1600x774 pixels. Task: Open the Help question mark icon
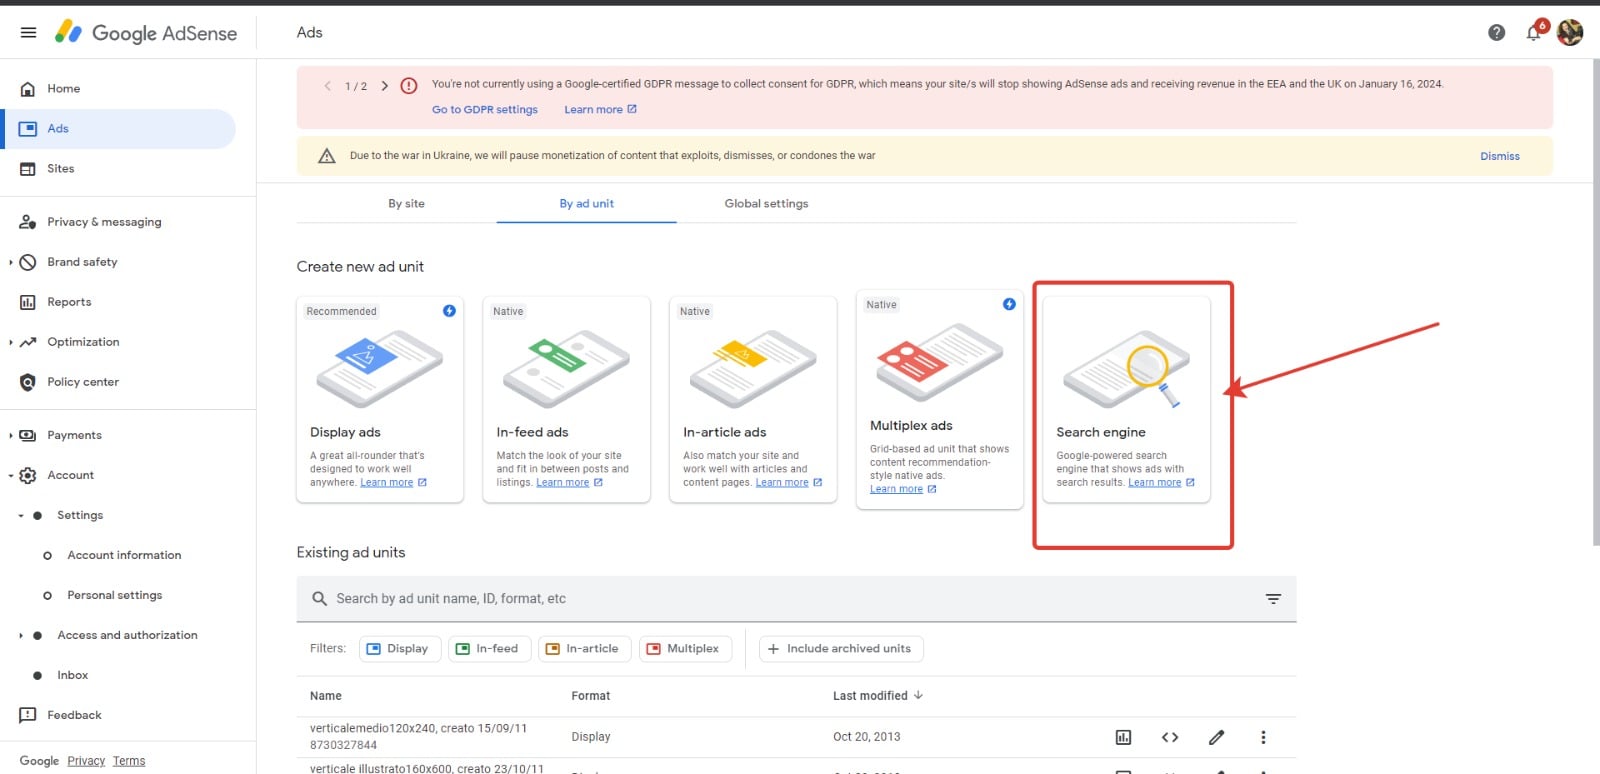click(x=1496, y=33)
